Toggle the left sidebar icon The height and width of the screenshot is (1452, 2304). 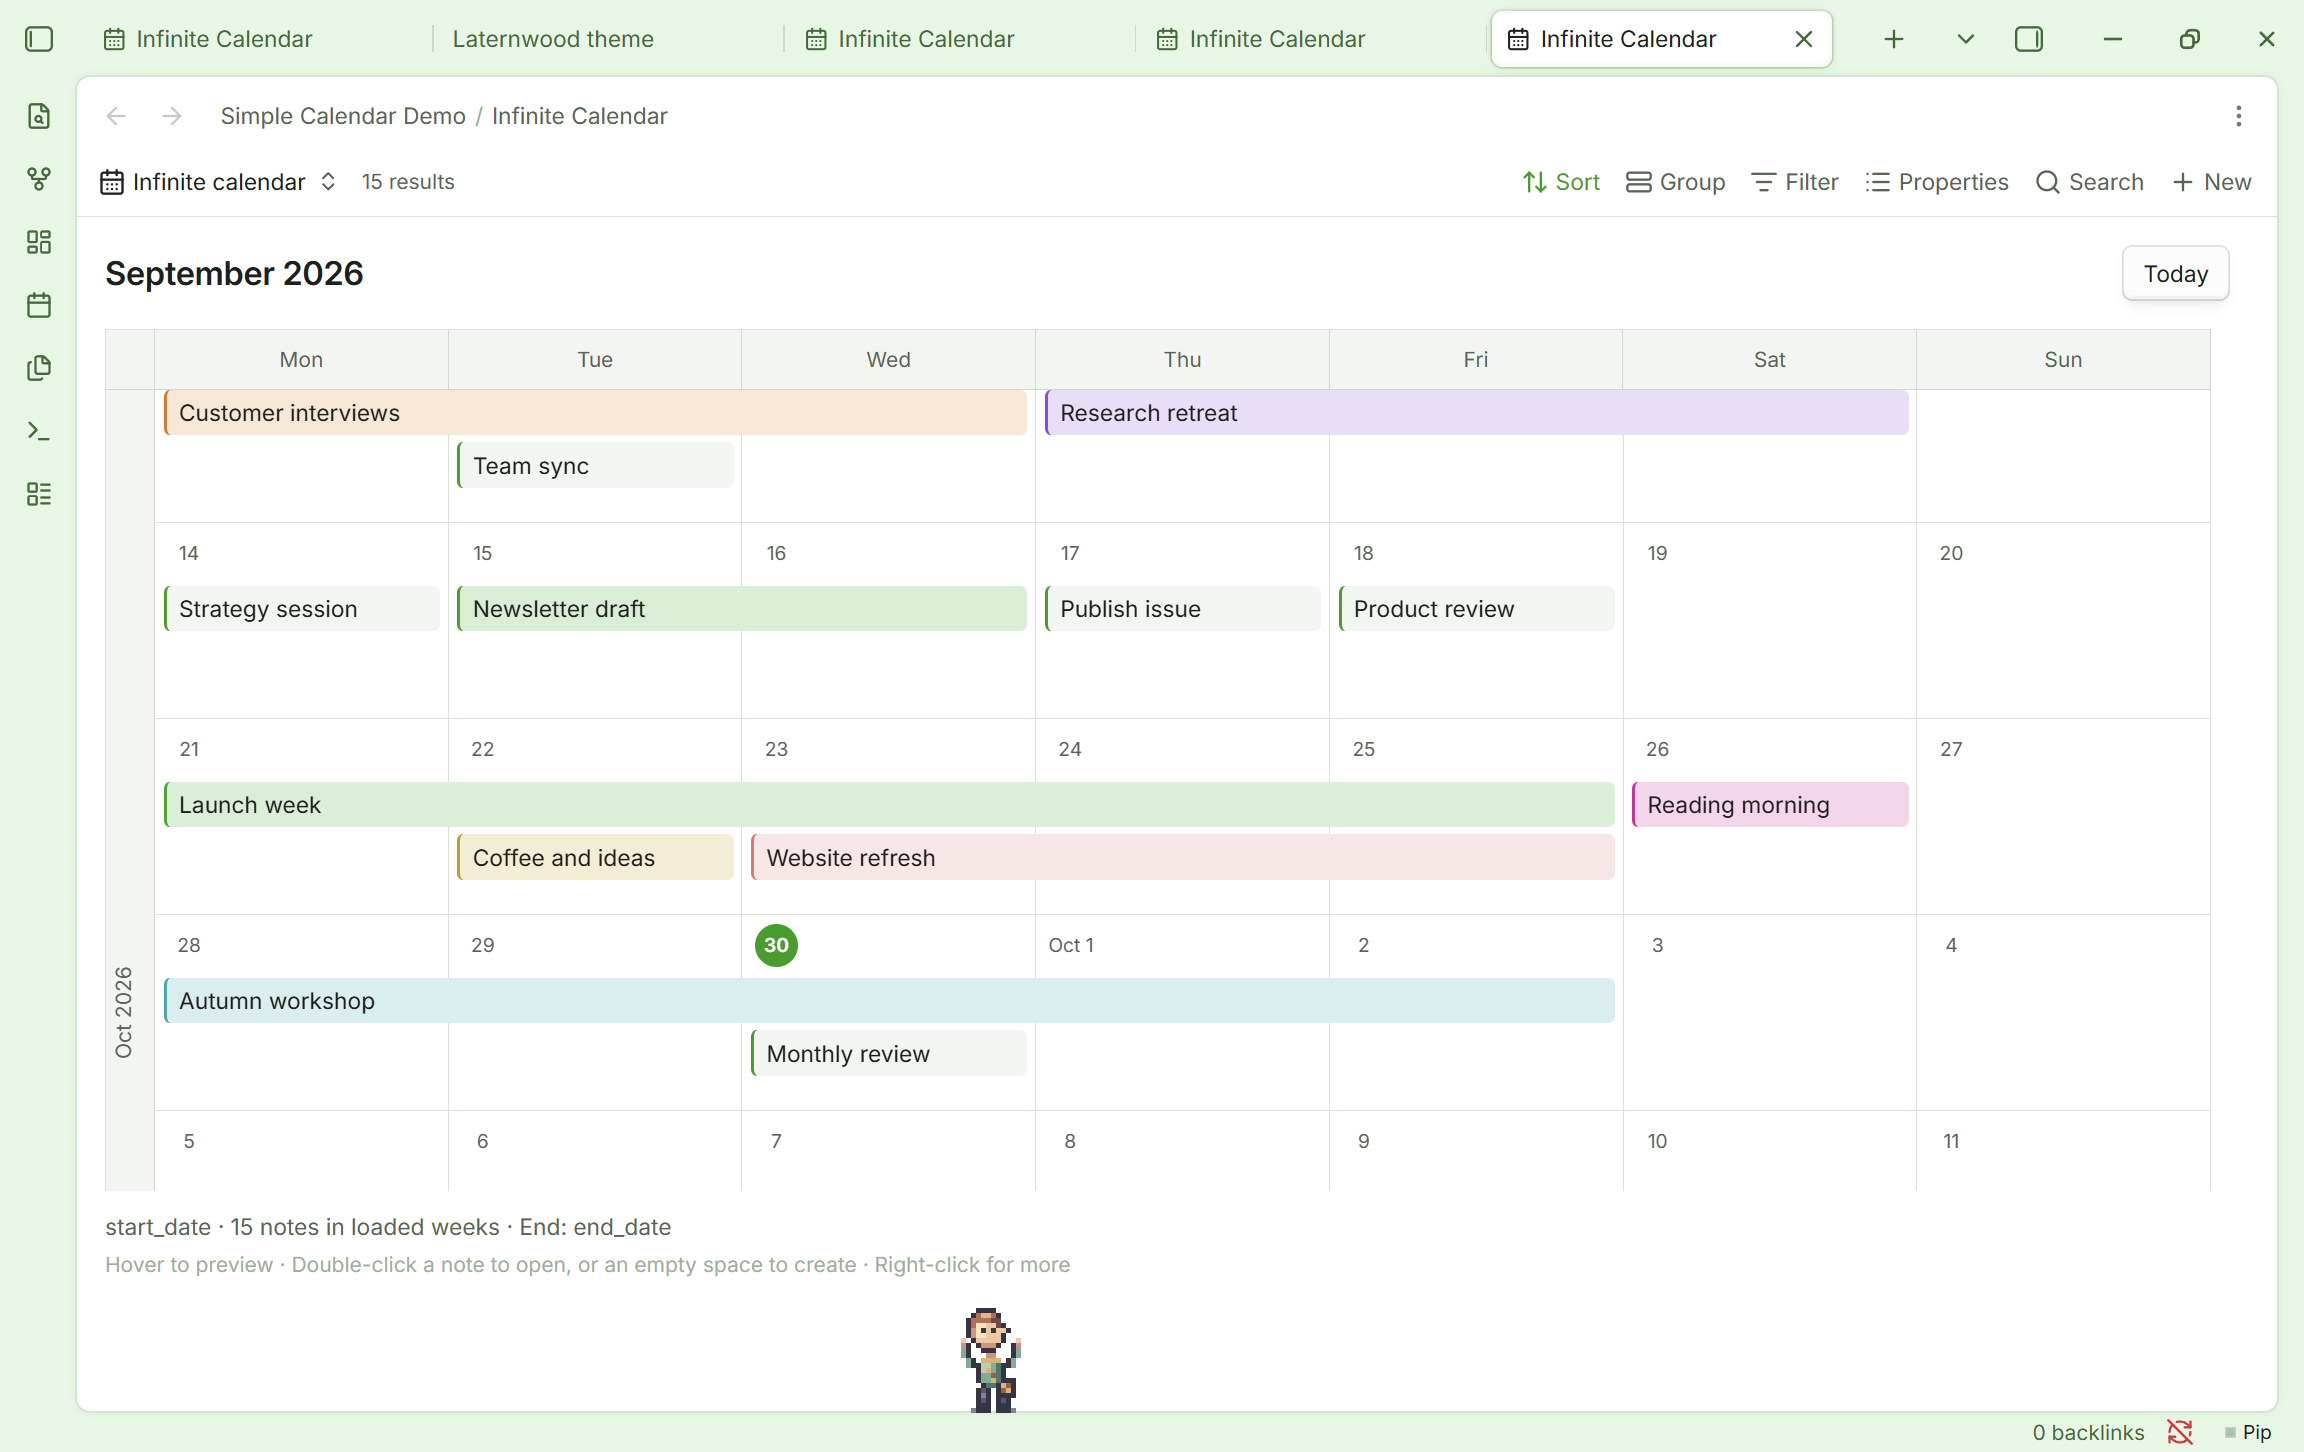pyautogui.click(x=39, y=39)
